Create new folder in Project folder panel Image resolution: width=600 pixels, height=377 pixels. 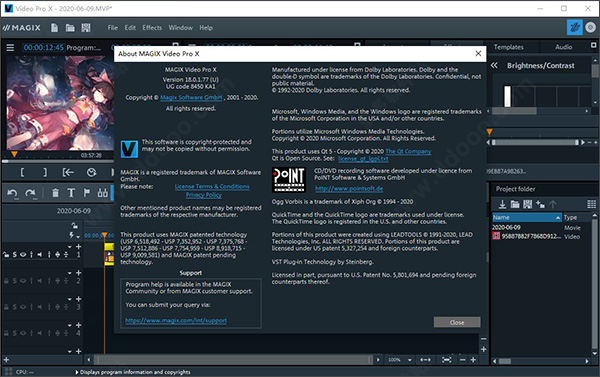tap(540, 204)
